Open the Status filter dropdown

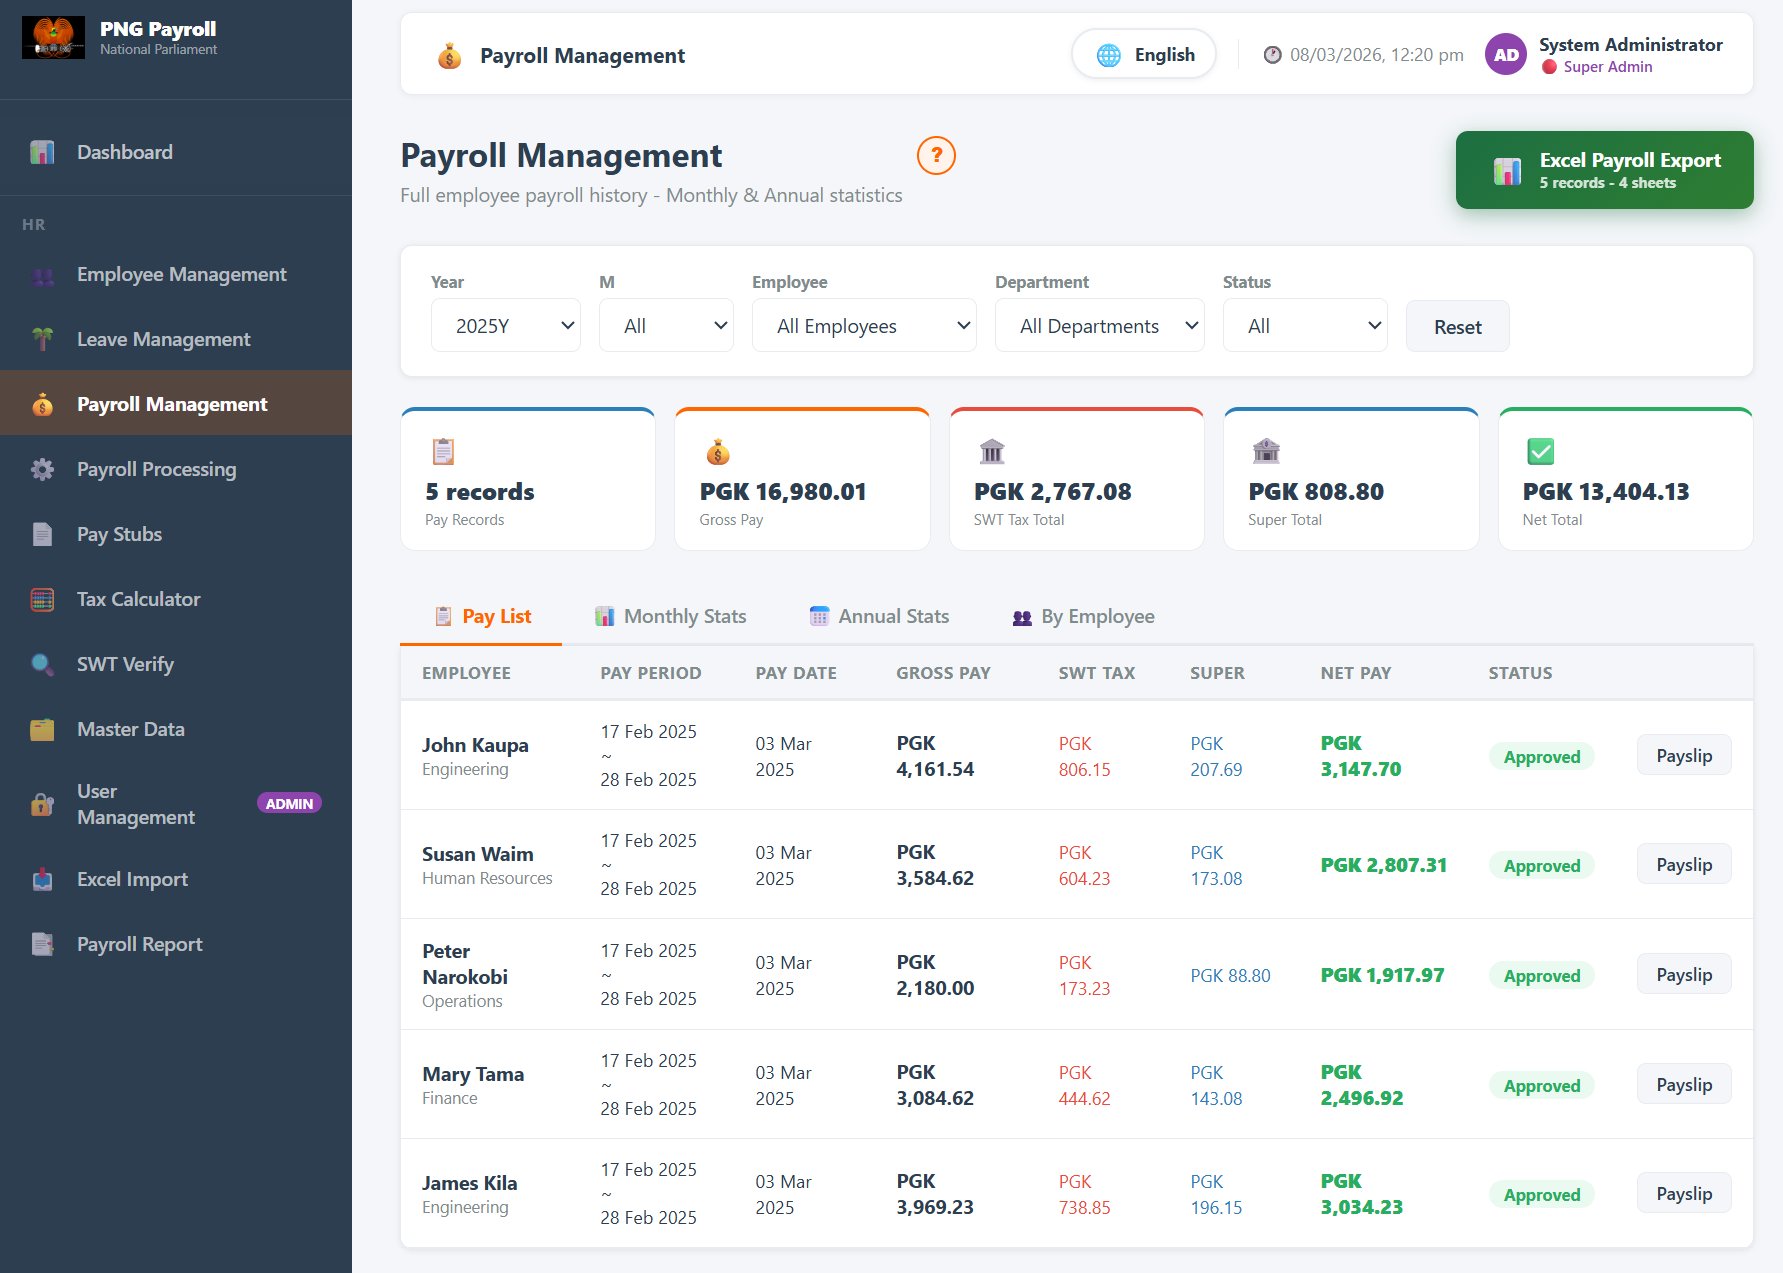point(1305,326)
